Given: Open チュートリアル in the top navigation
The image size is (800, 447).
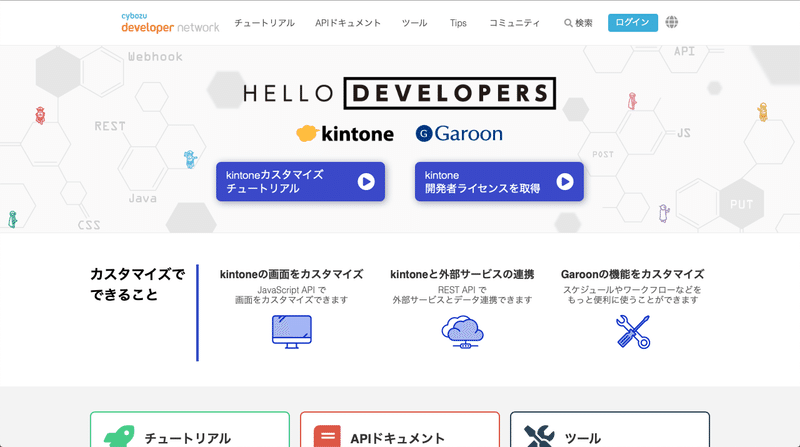Looking at the screenshot, I should (264, 23).
